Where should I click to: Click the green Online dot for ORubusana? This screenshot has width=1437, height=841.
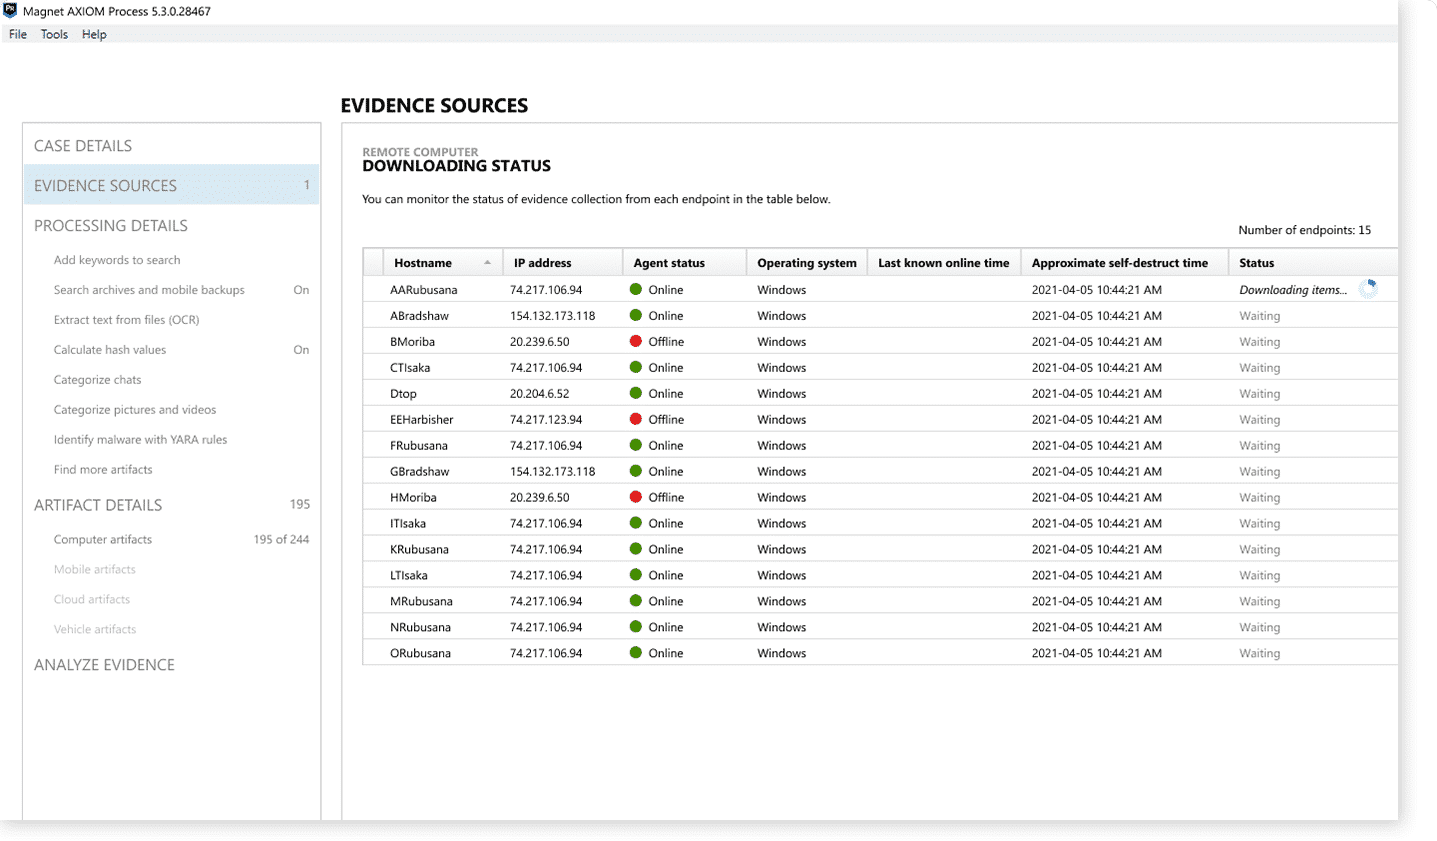(635, 653)
